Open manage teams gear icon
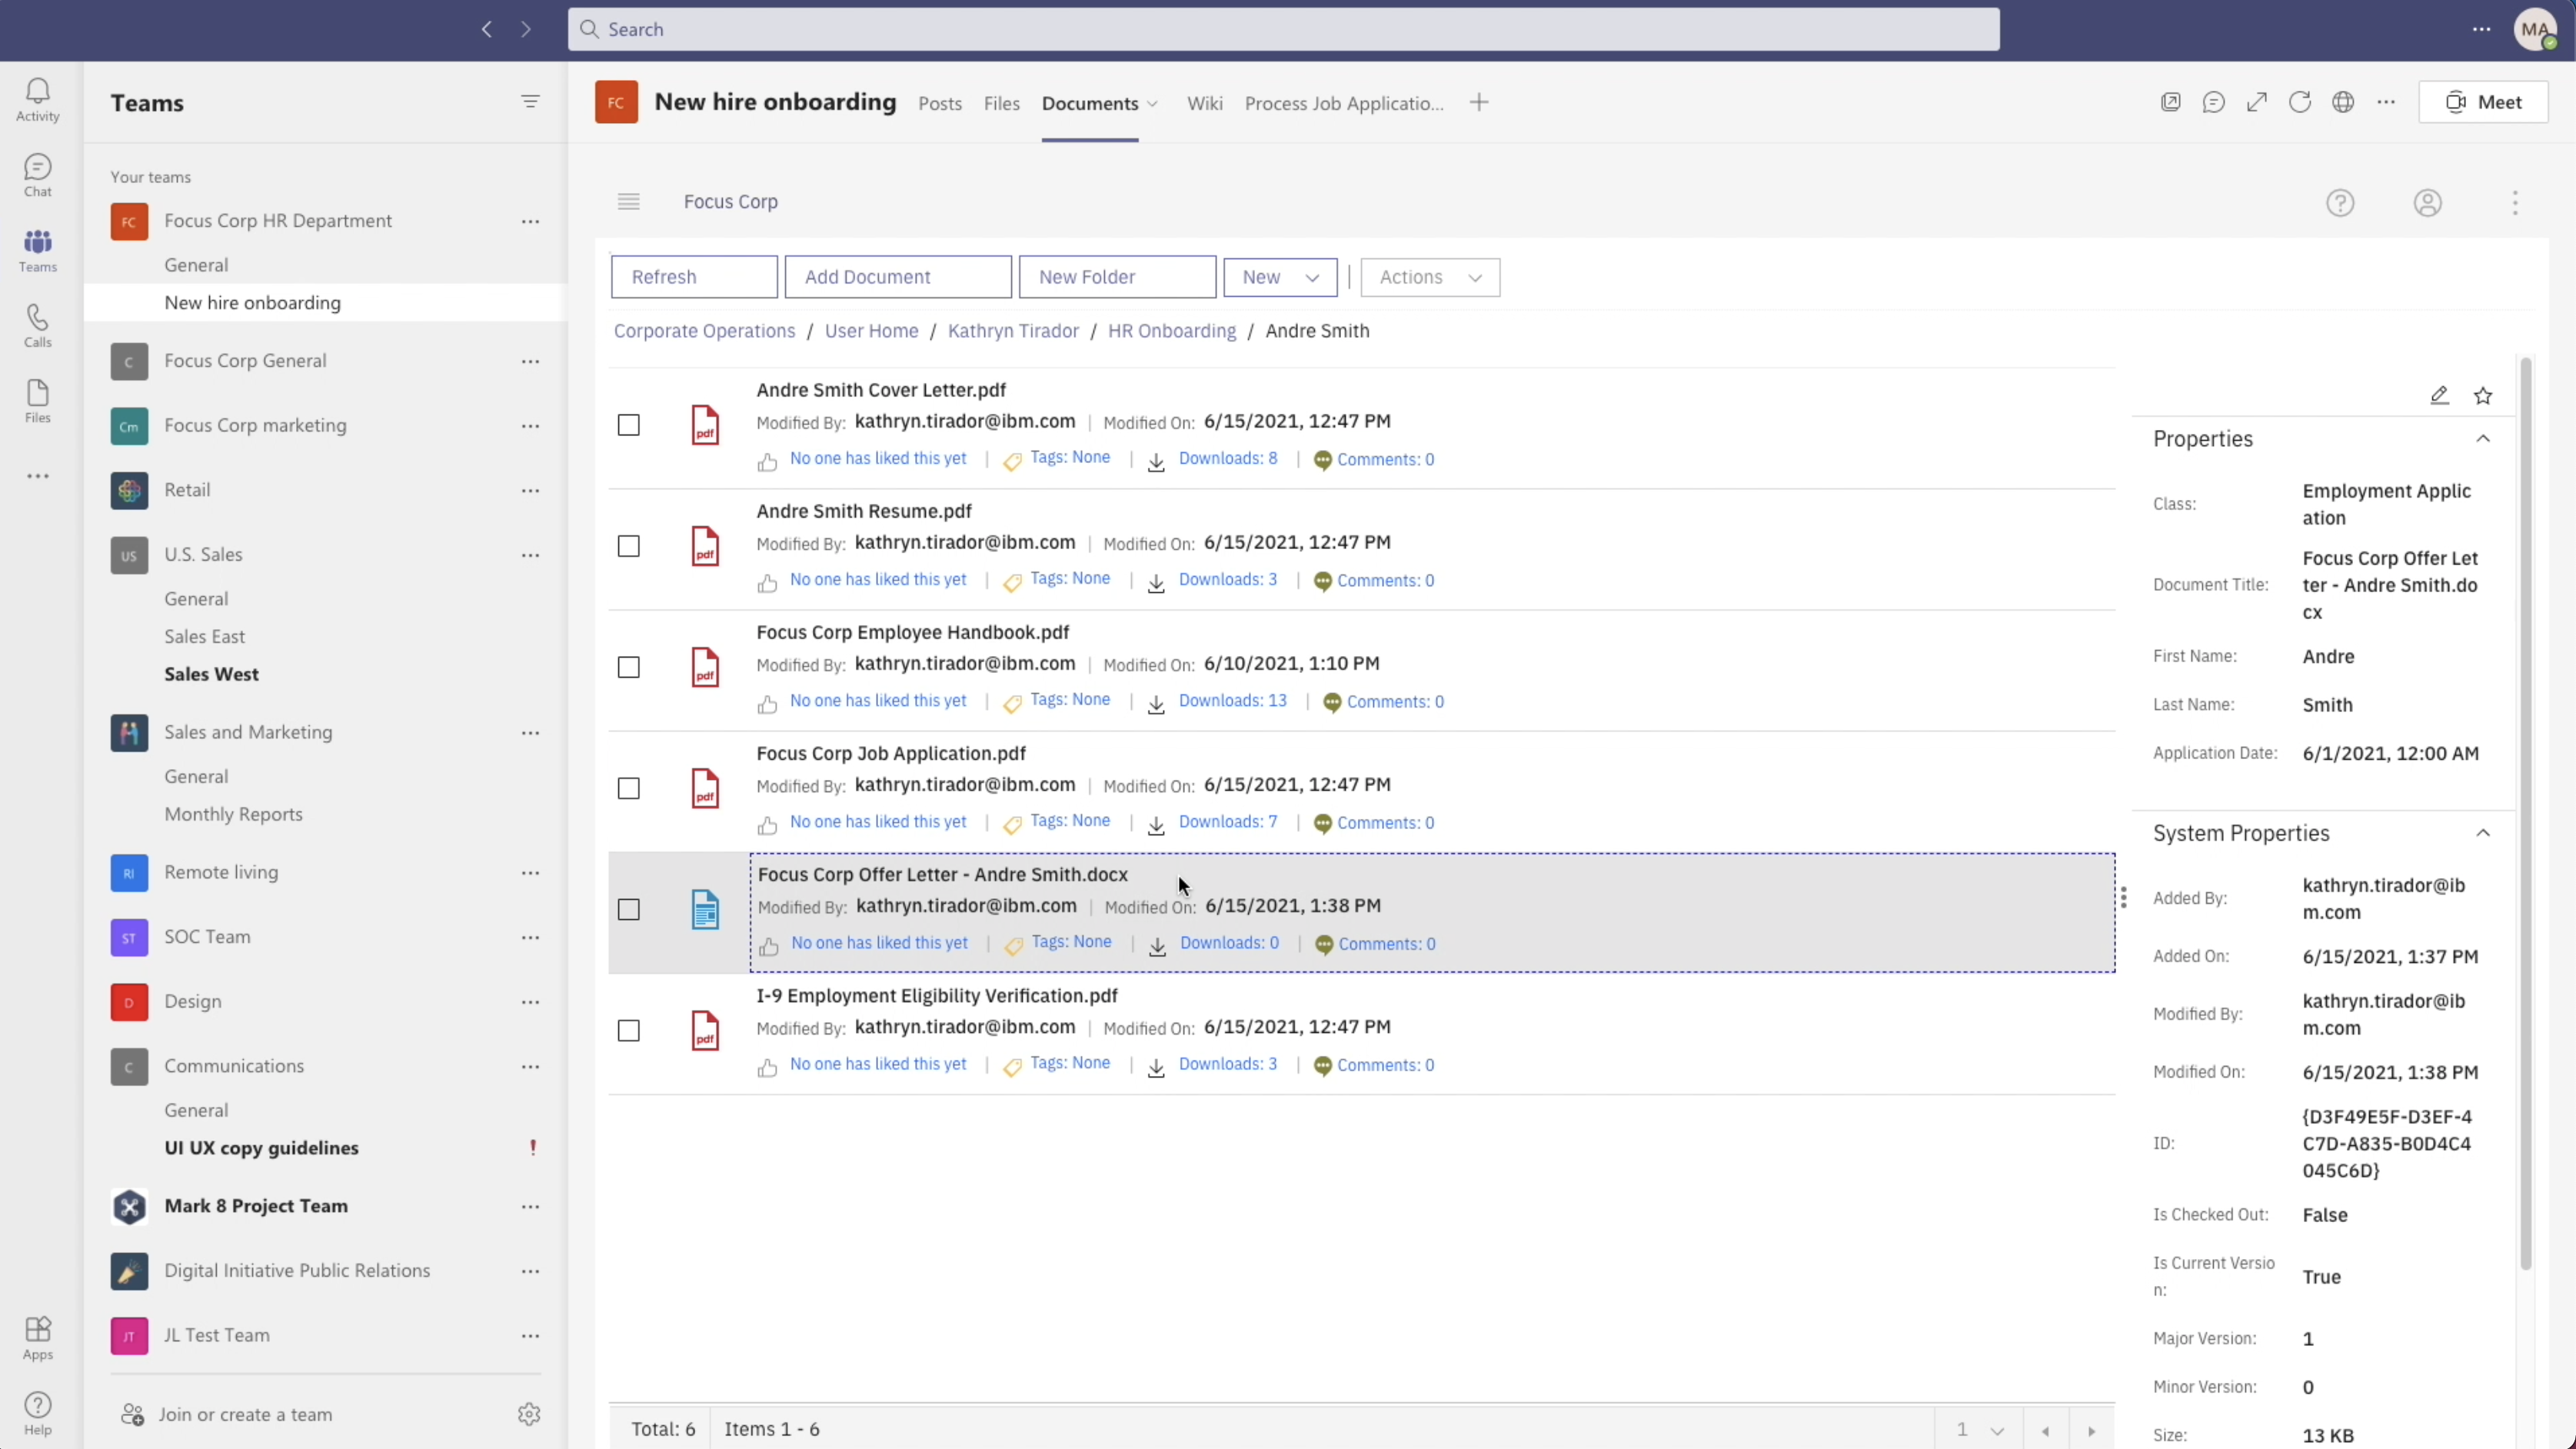 pos(529,1414)
